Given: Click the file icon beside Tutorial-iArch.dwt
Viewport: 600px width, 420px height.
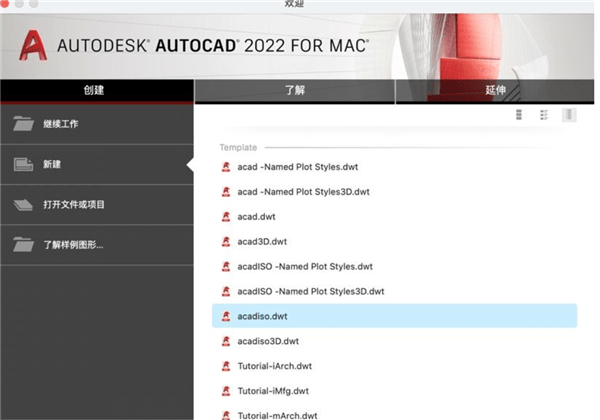Looking at the screenshot, I should point(226,366).
